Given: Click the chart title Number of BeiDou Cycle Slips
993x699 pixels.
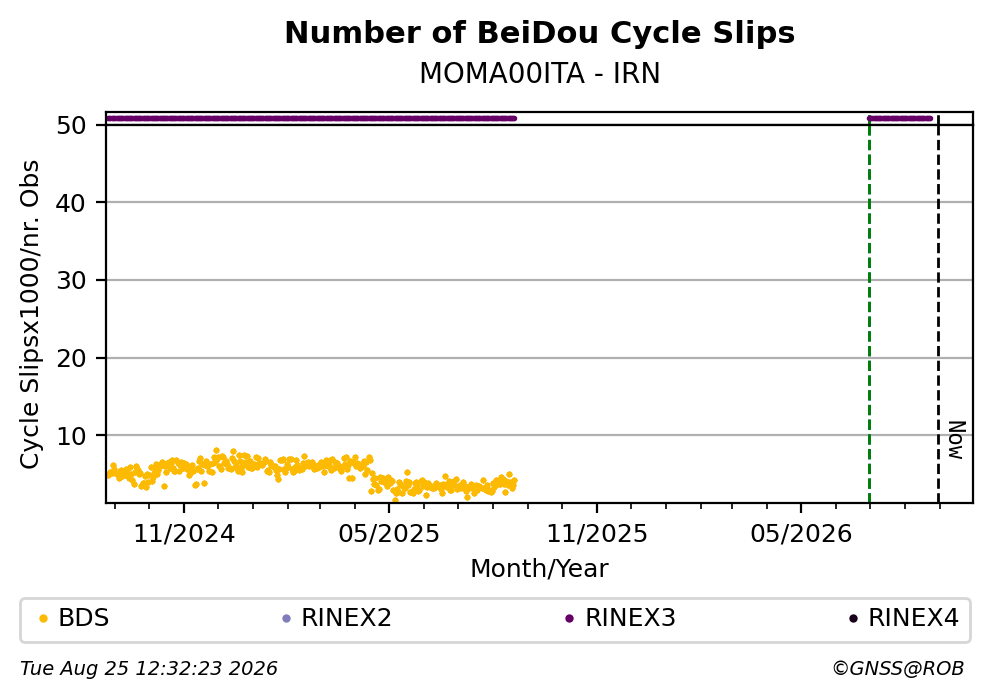Looking at the screenshot, I should 540,33.
